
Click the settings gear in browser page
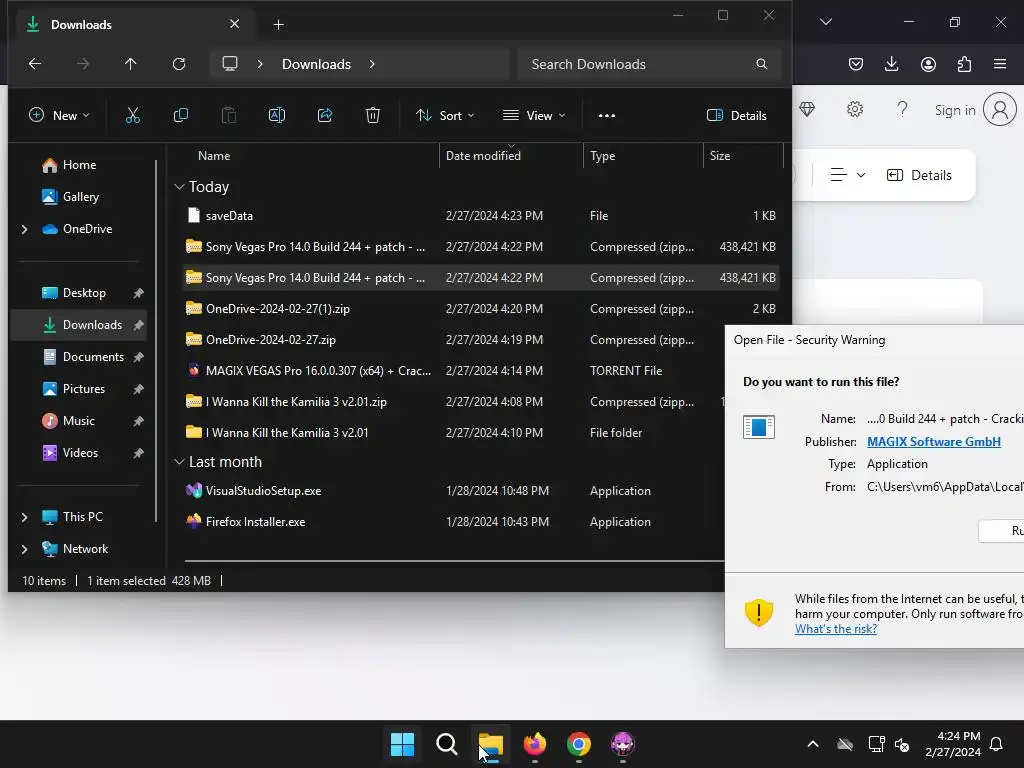point(855,109)
